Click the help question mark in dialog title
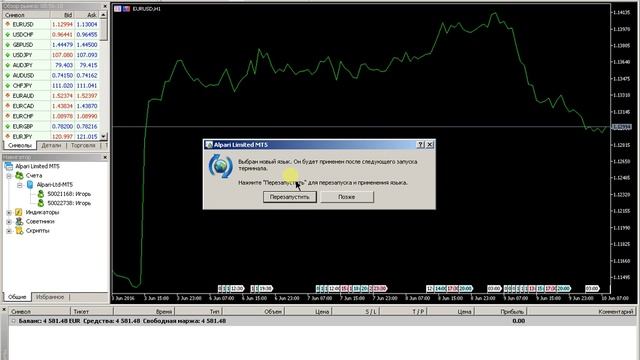 tap(420, 144)
